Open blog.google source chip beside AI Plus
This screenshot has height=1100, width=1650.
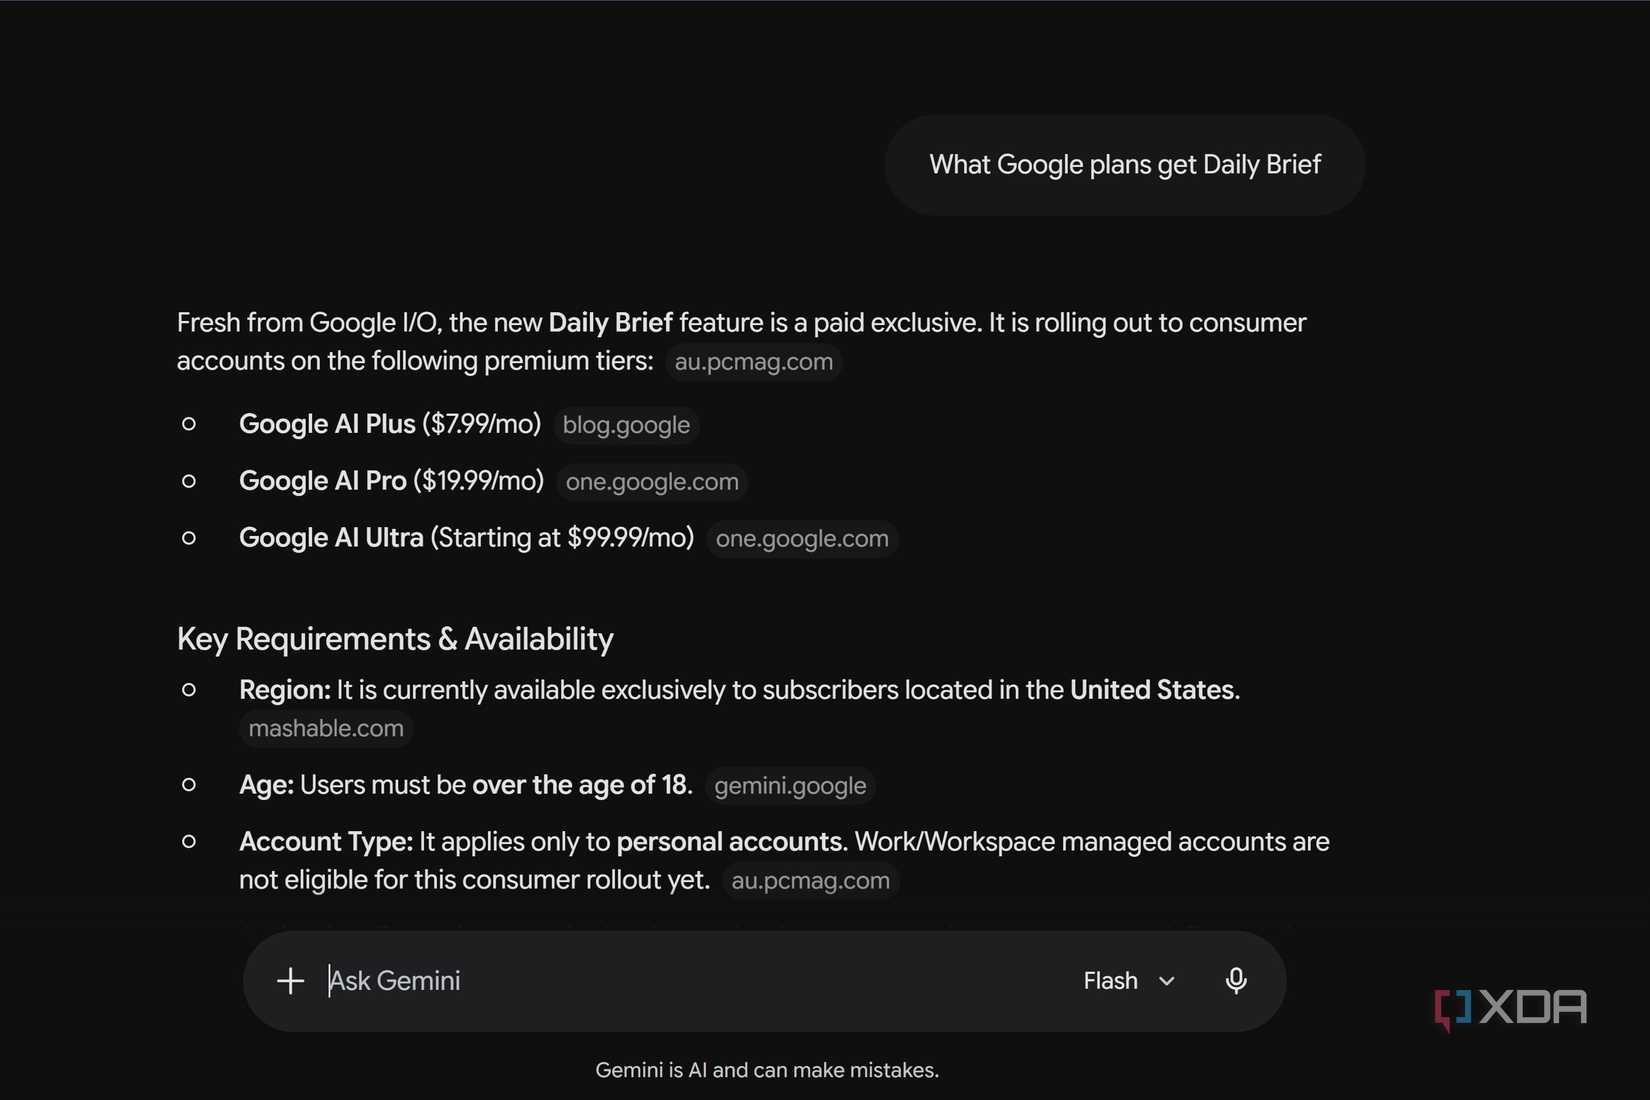pyautogui.click(x=626, y=425)
